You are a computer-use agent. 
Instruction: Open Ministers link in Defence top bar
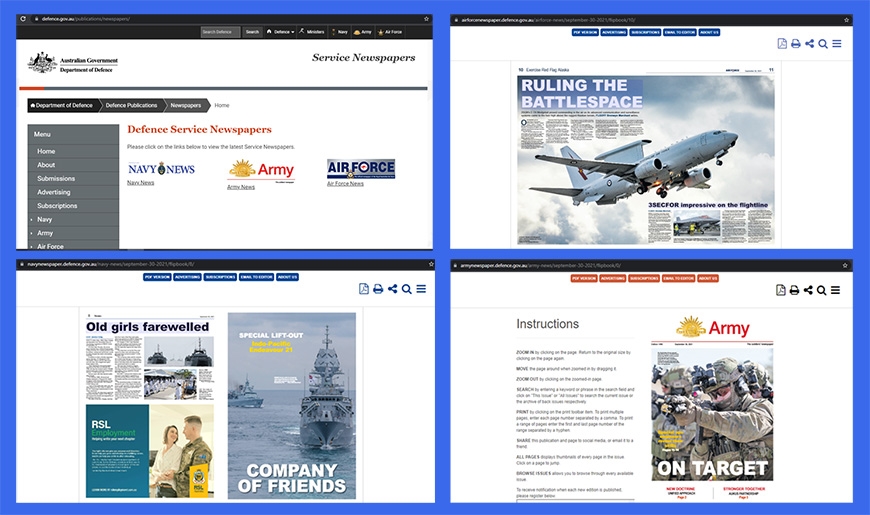pos(312,32)
